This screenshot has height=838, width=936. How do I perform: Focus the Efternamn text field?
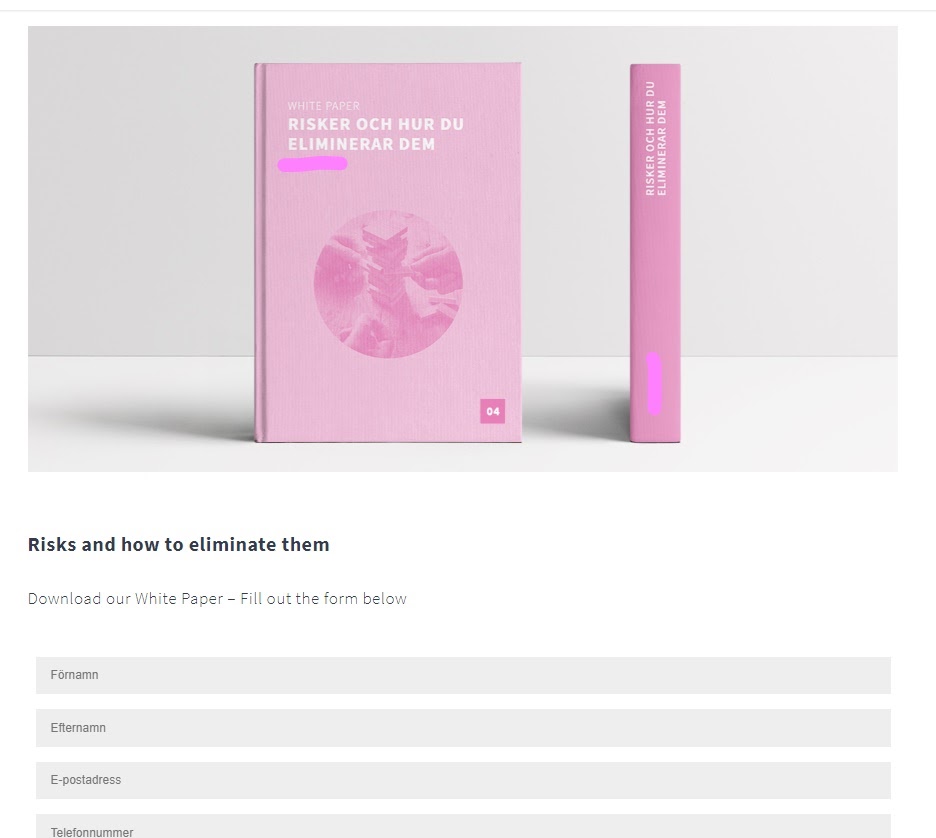coord(463,728)
